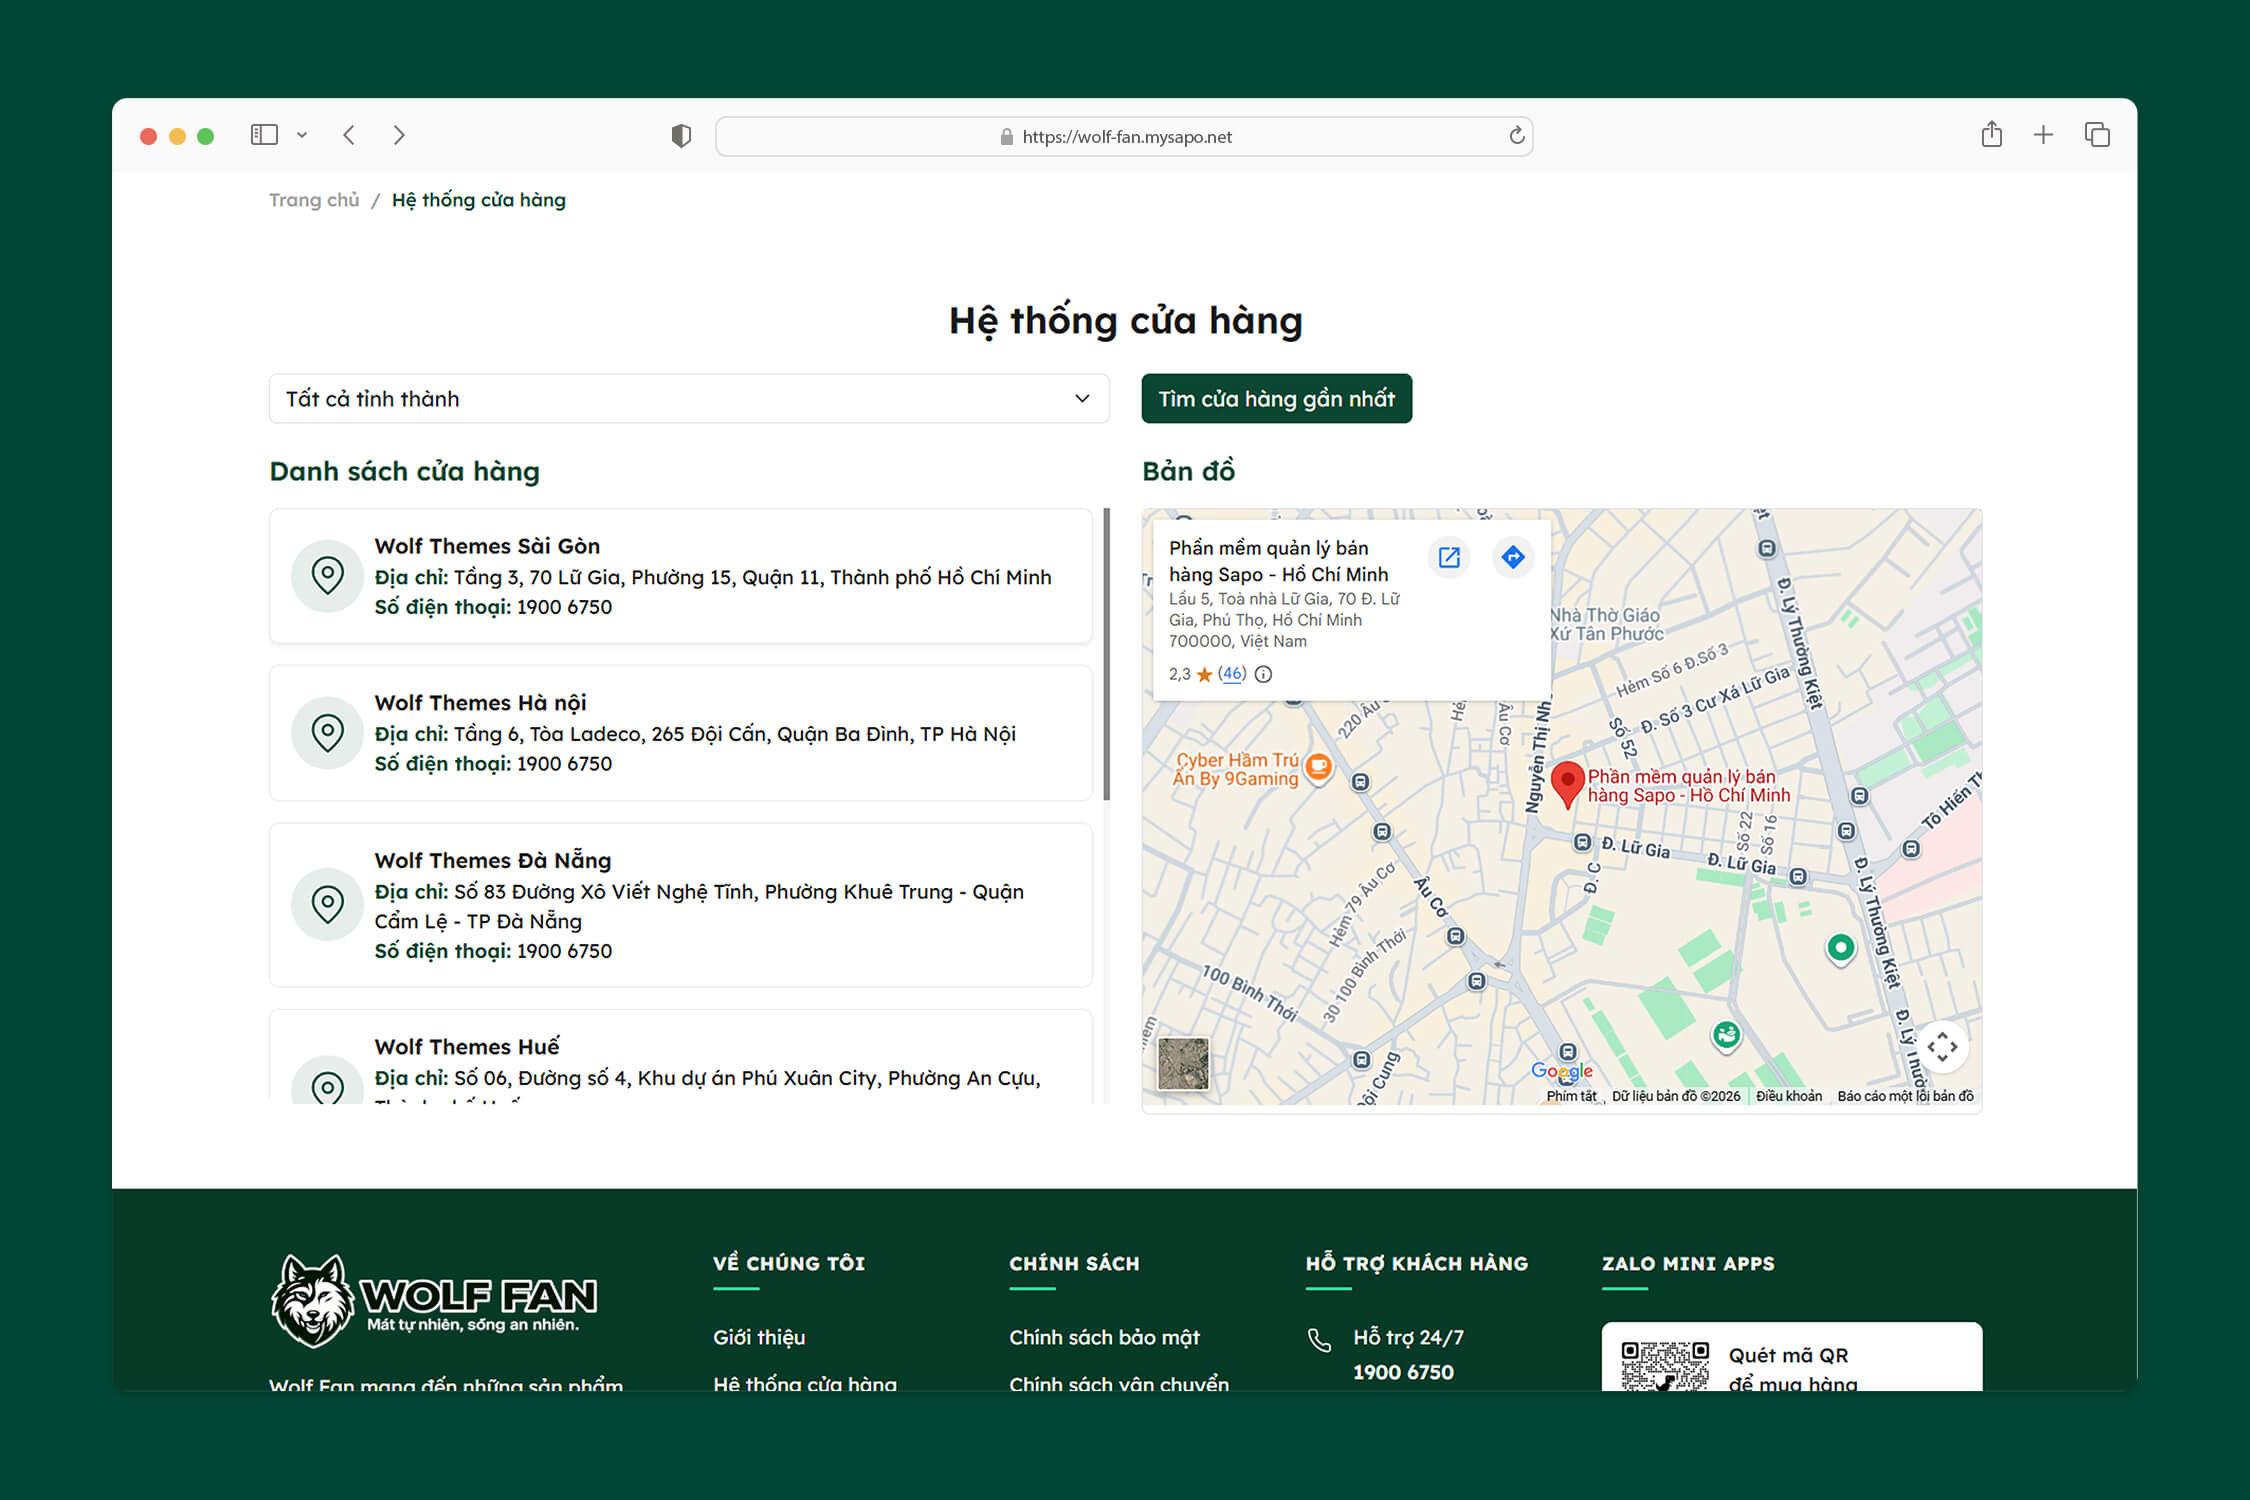Reload the wolf-fan.mysapo.net page

pos(1516,136)
